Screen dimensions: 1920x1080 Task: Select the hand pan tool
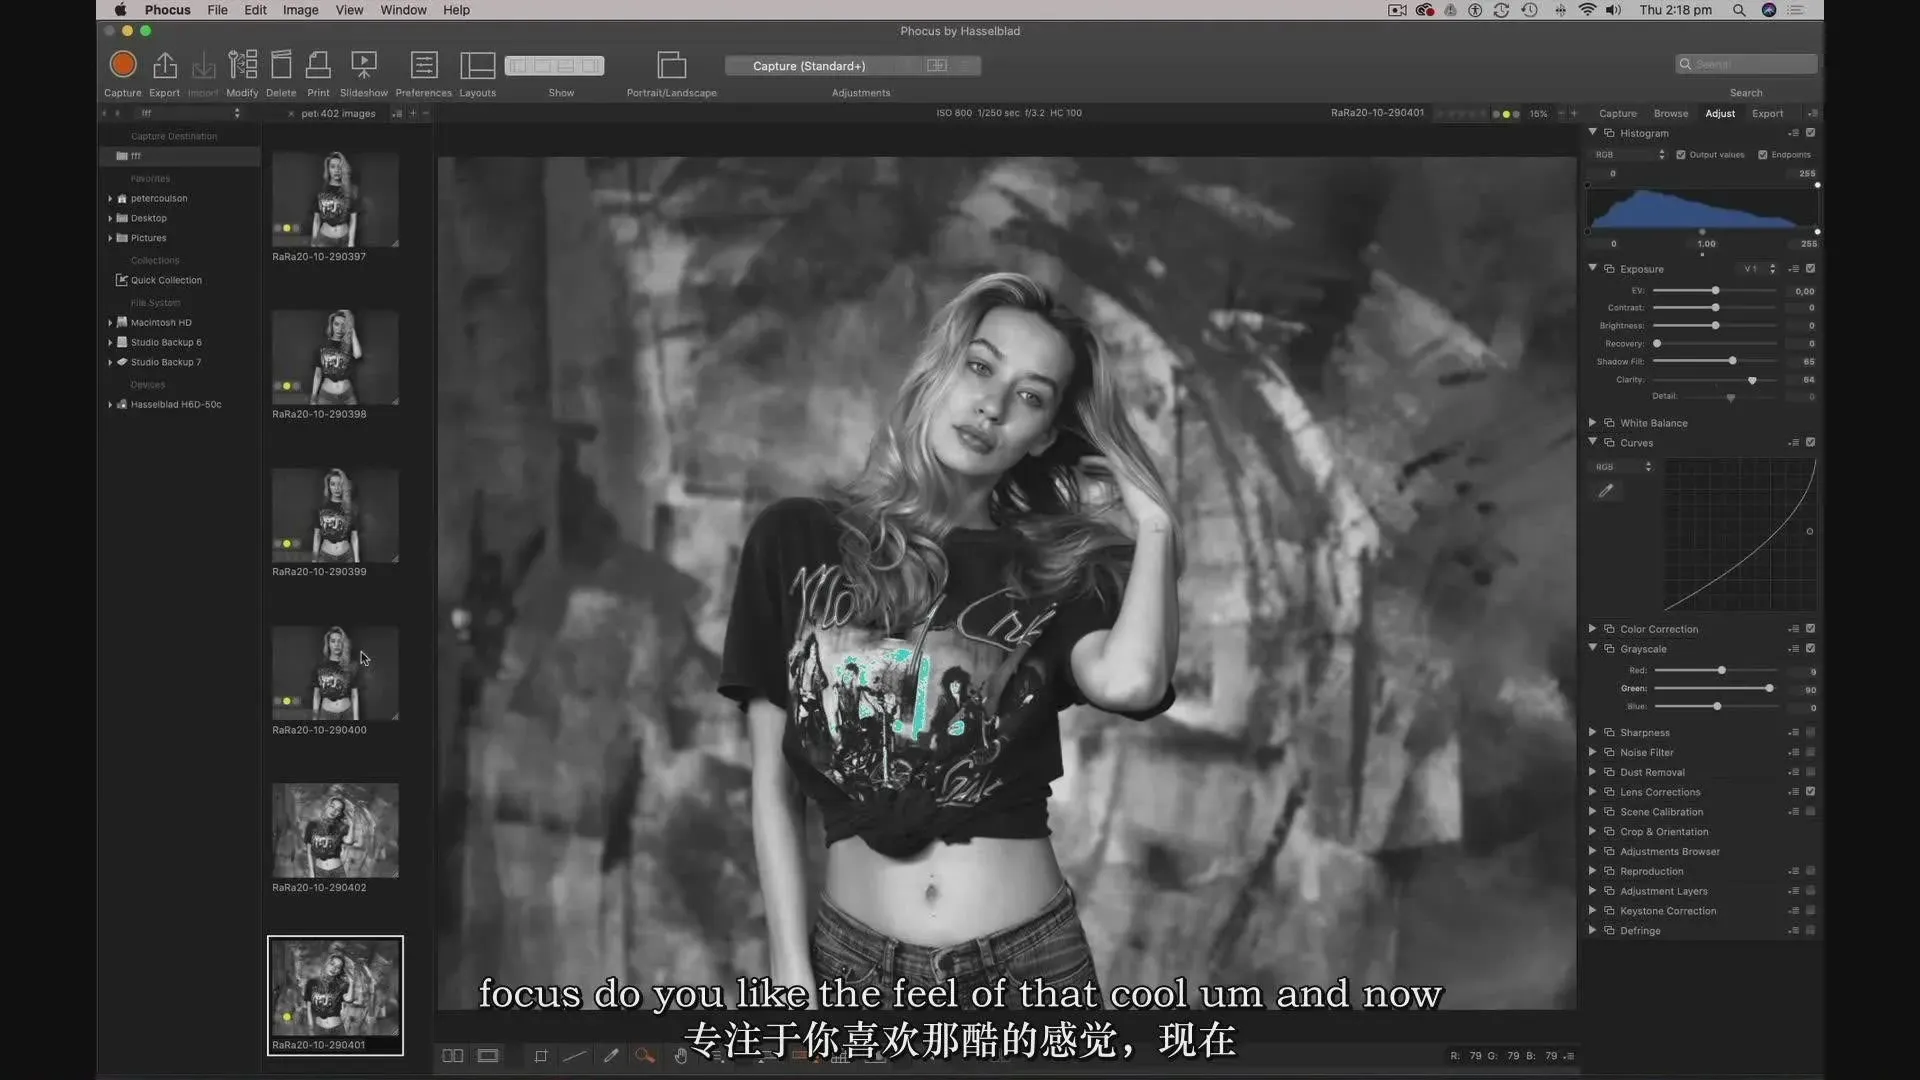point(681,1056)
